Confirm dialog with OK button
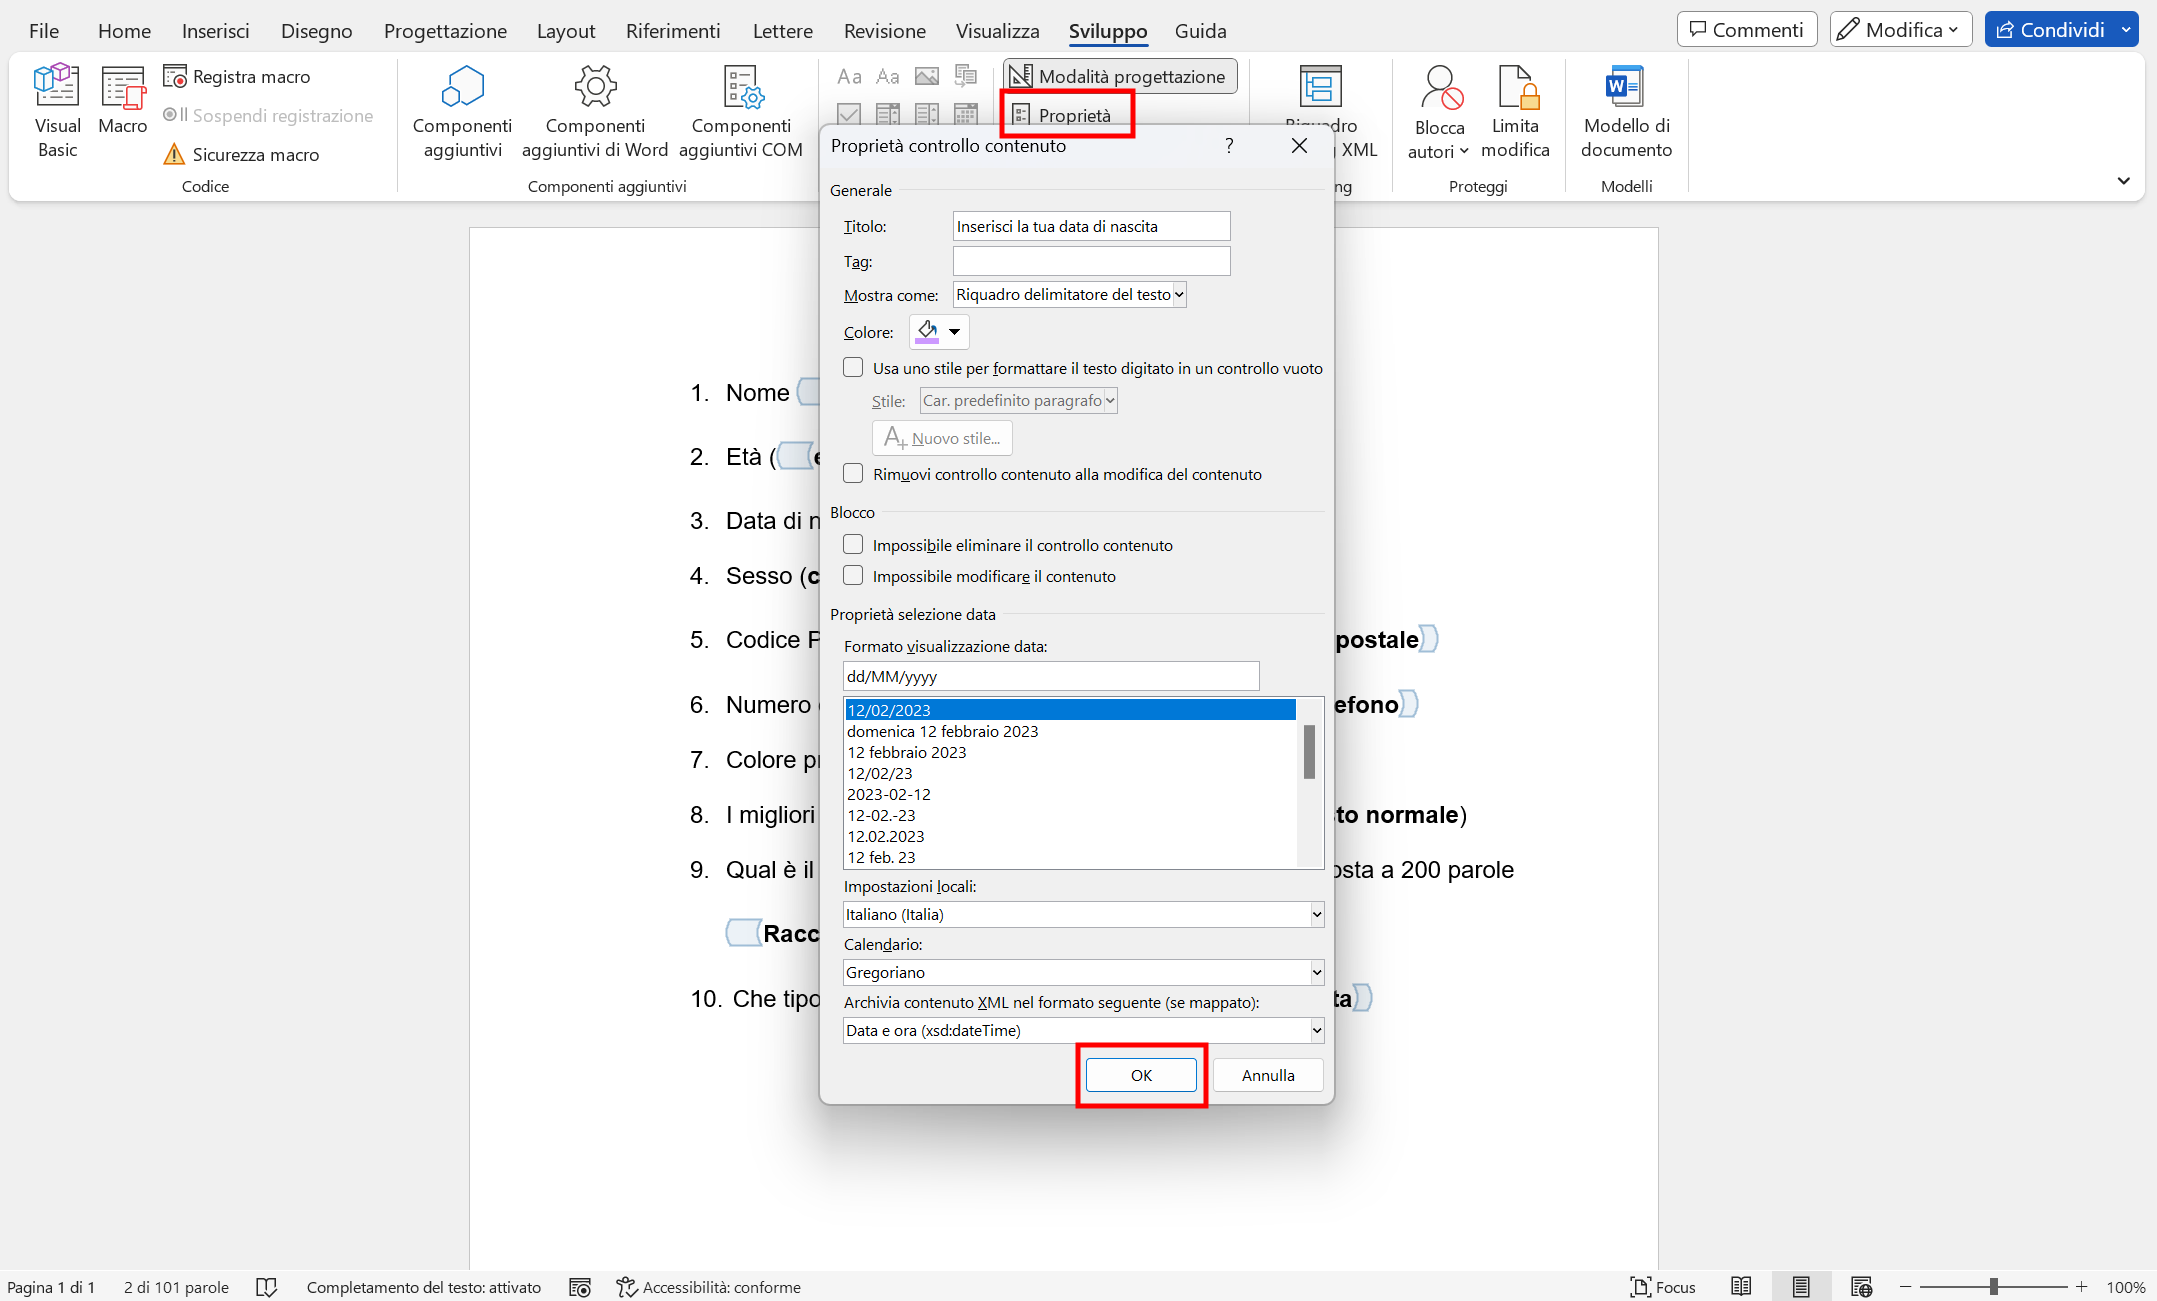Viewport: 2157px width, 1301px height. [1140, 1074]
